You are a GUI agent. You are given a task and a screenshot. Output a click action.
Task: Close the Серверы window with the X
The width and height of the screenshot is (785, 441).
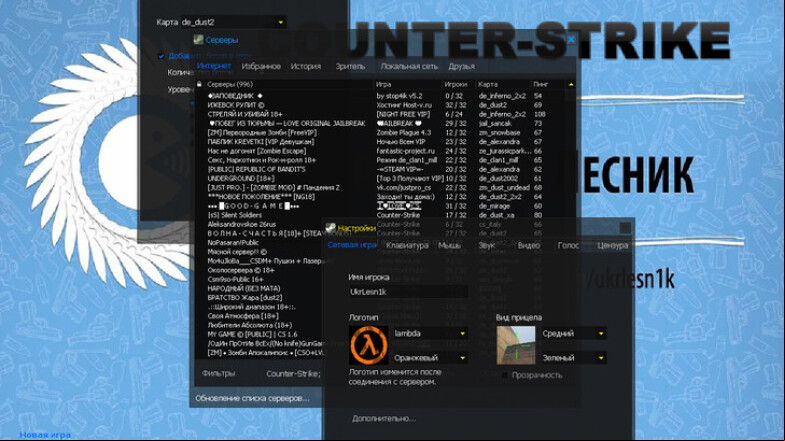click(571, 39)
